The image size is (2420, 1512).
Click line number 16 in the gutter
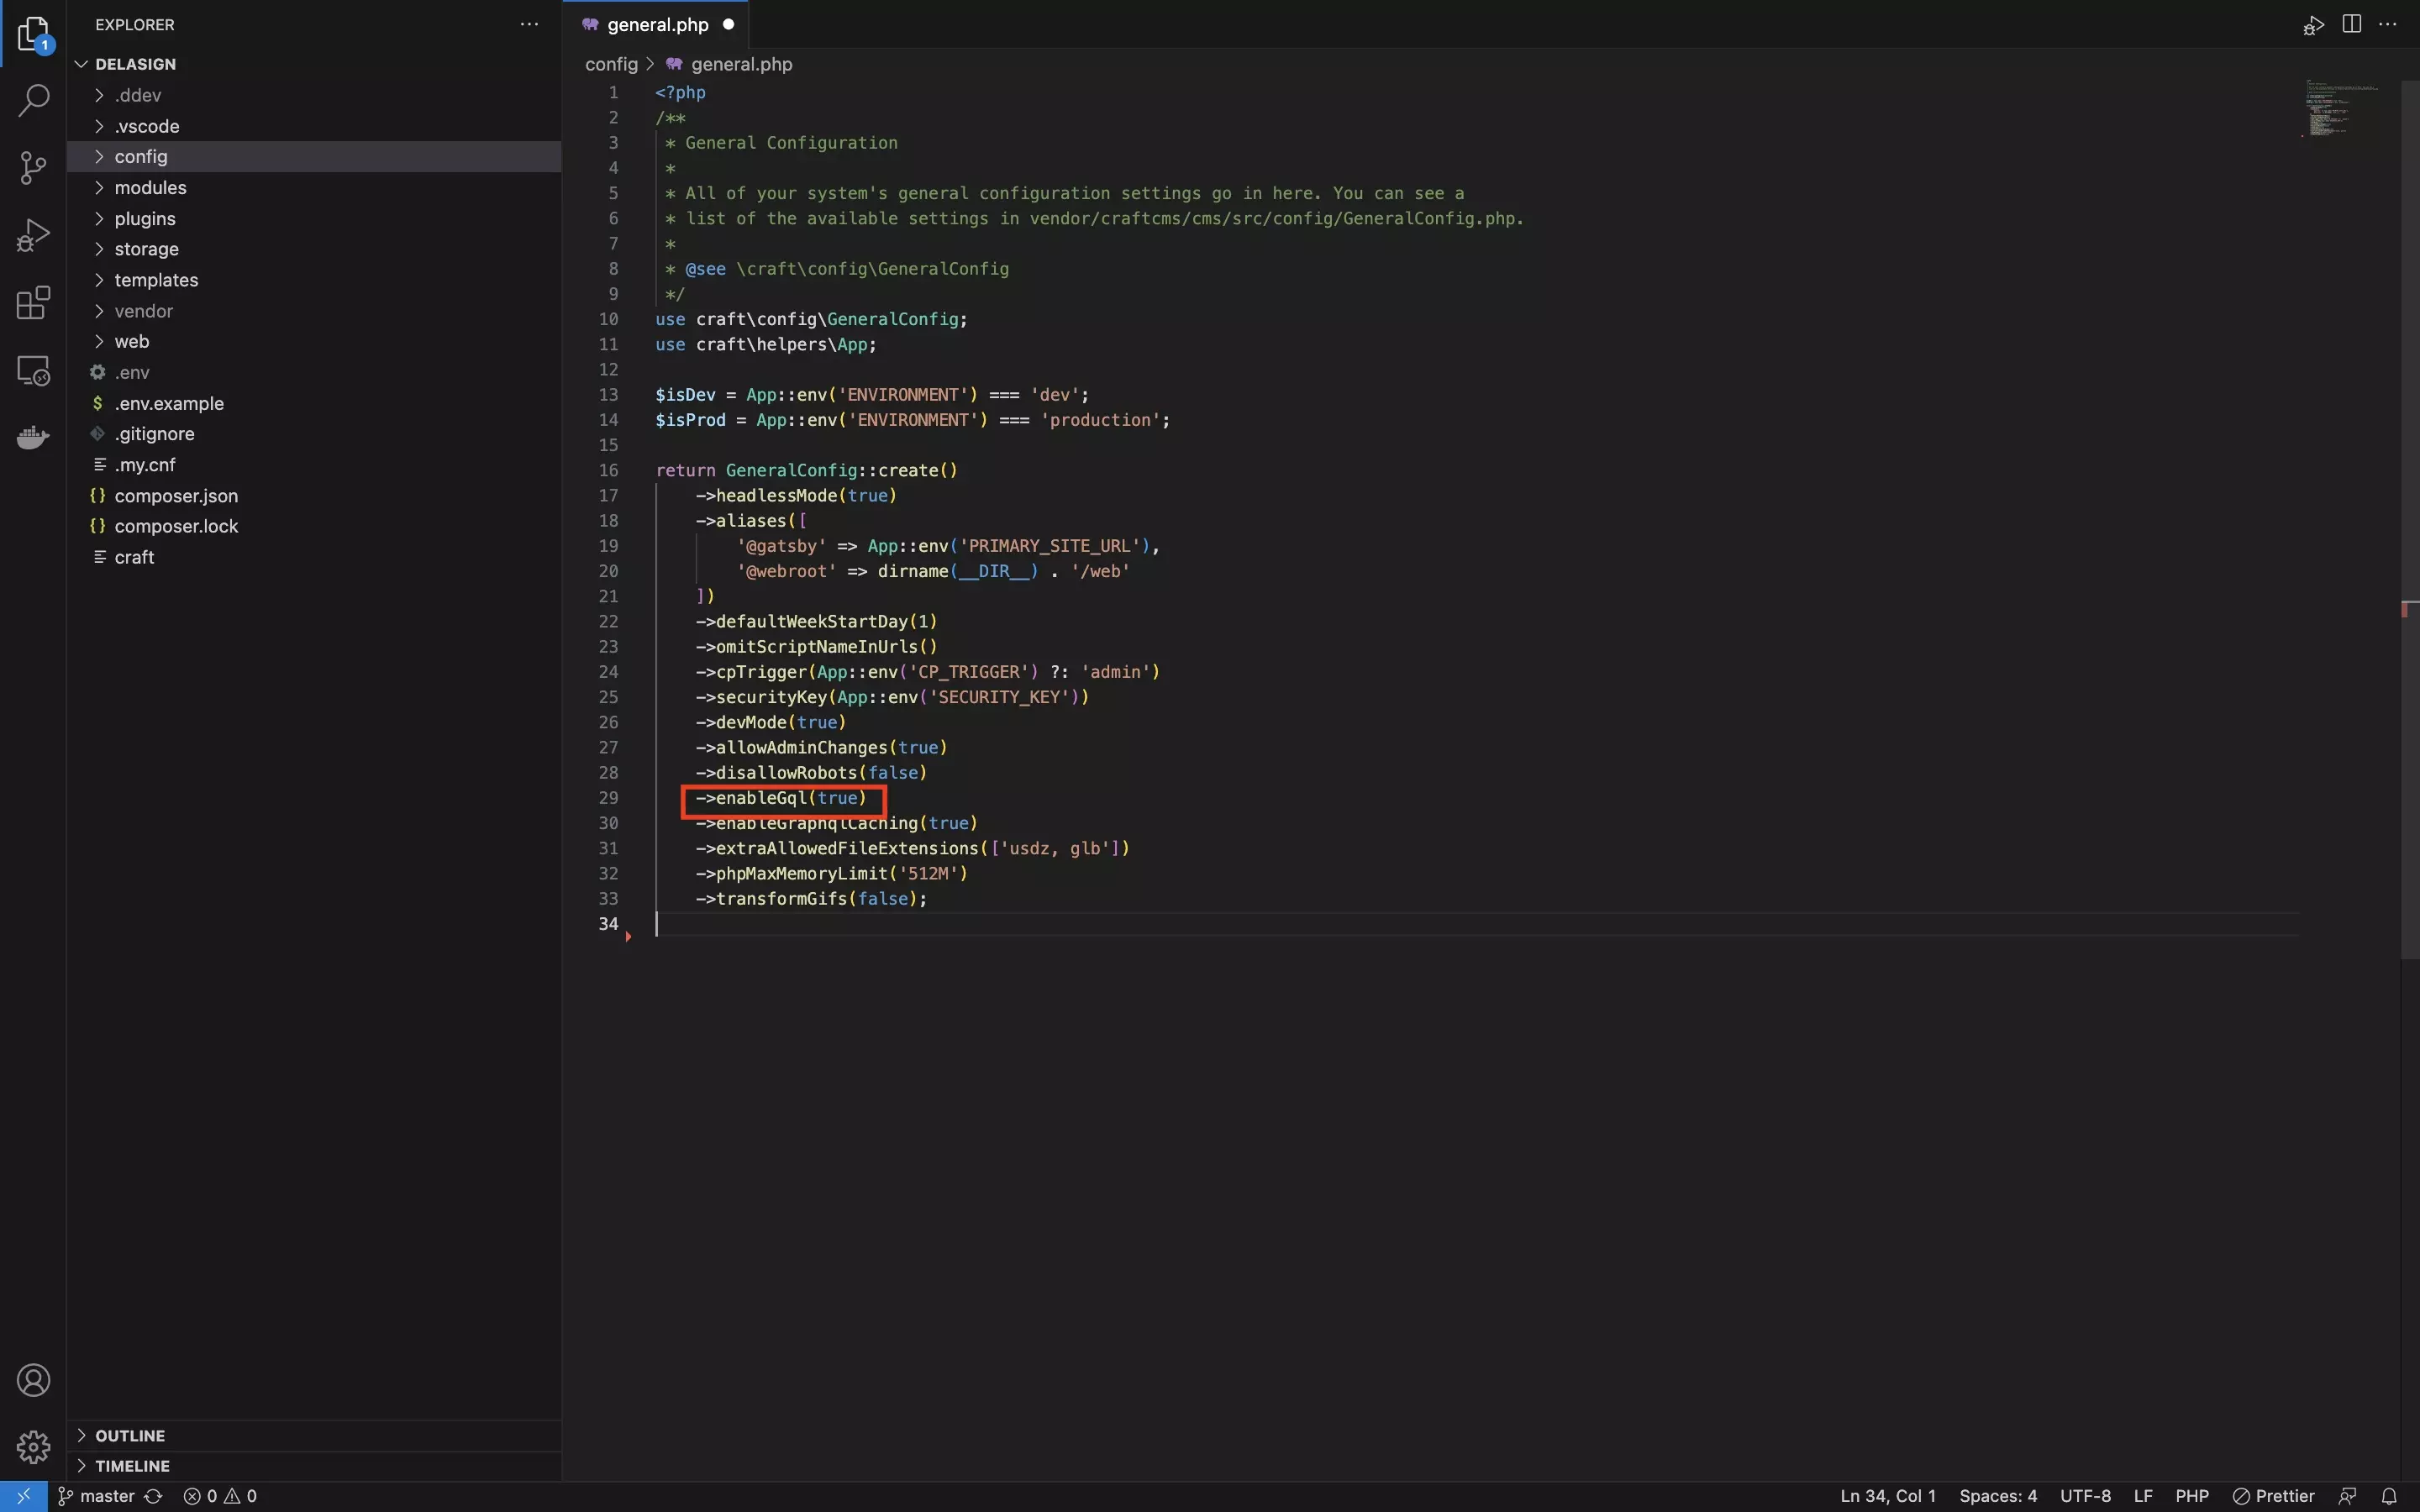(x=608, y=470)
